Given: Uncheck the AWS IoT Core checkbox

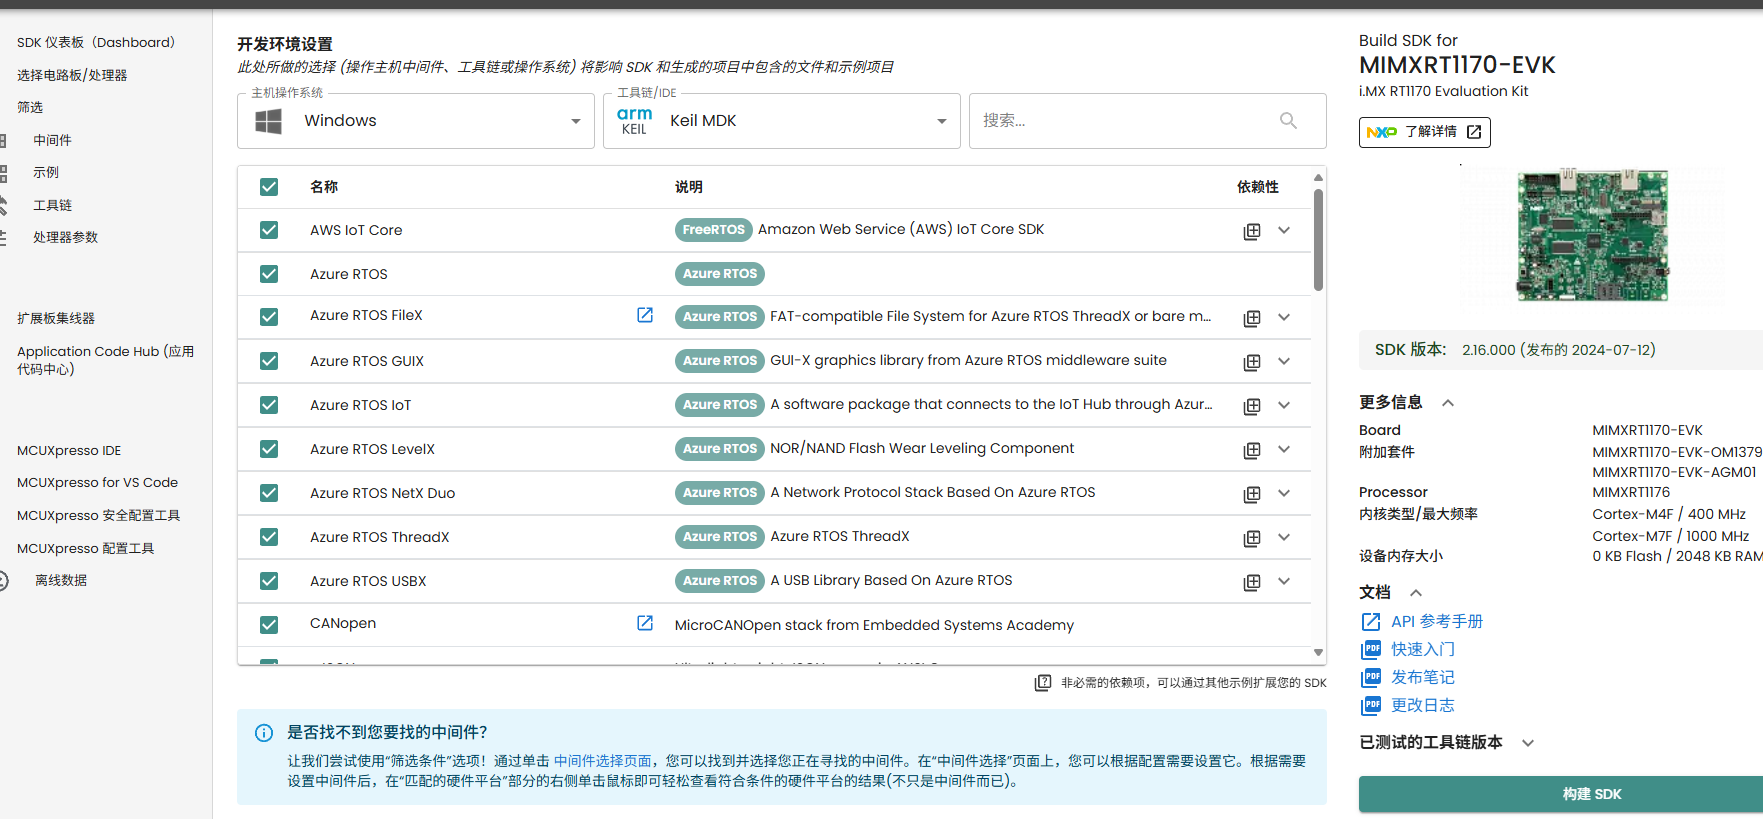Looking at the screenshot, I should pos(269,230).
